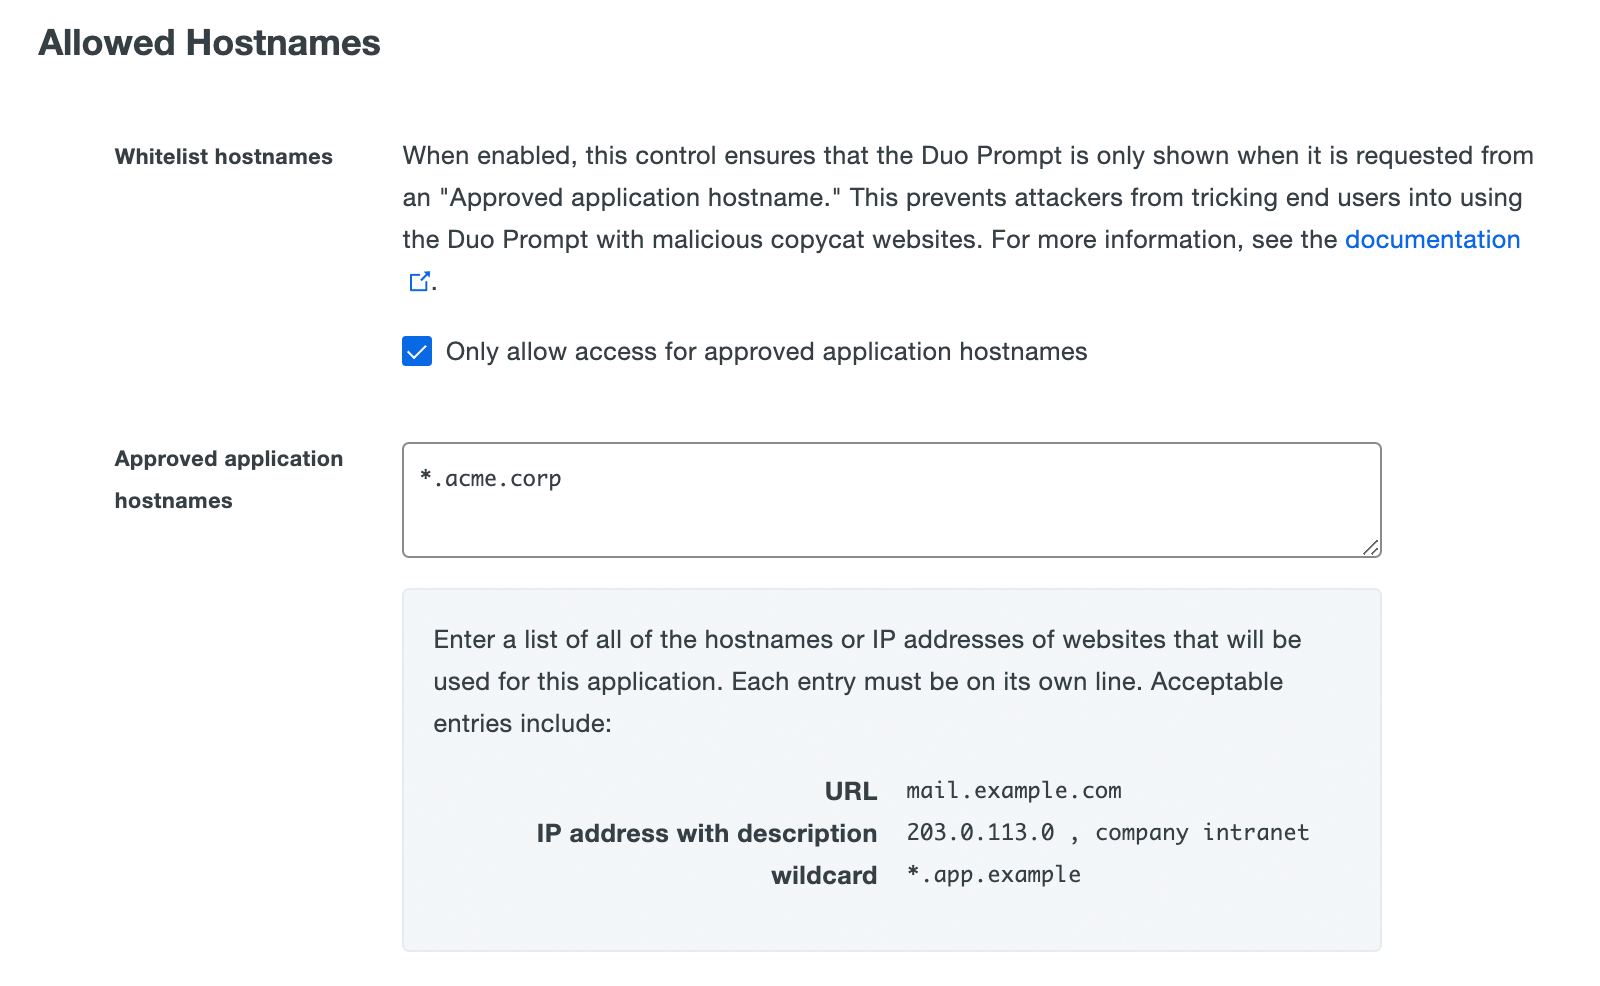Click the checkbox label text about approved hostnames
The width and height of the screenshot is (1600, 986).
point(766,351)
